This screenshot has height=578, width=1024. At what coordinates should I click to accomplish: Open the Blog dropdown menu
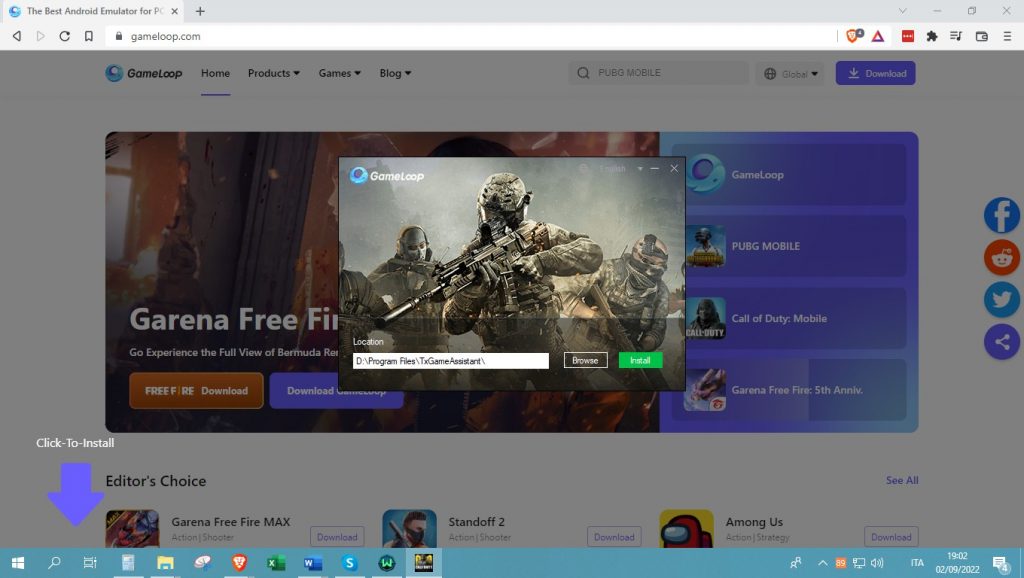(x=395, y=73)
